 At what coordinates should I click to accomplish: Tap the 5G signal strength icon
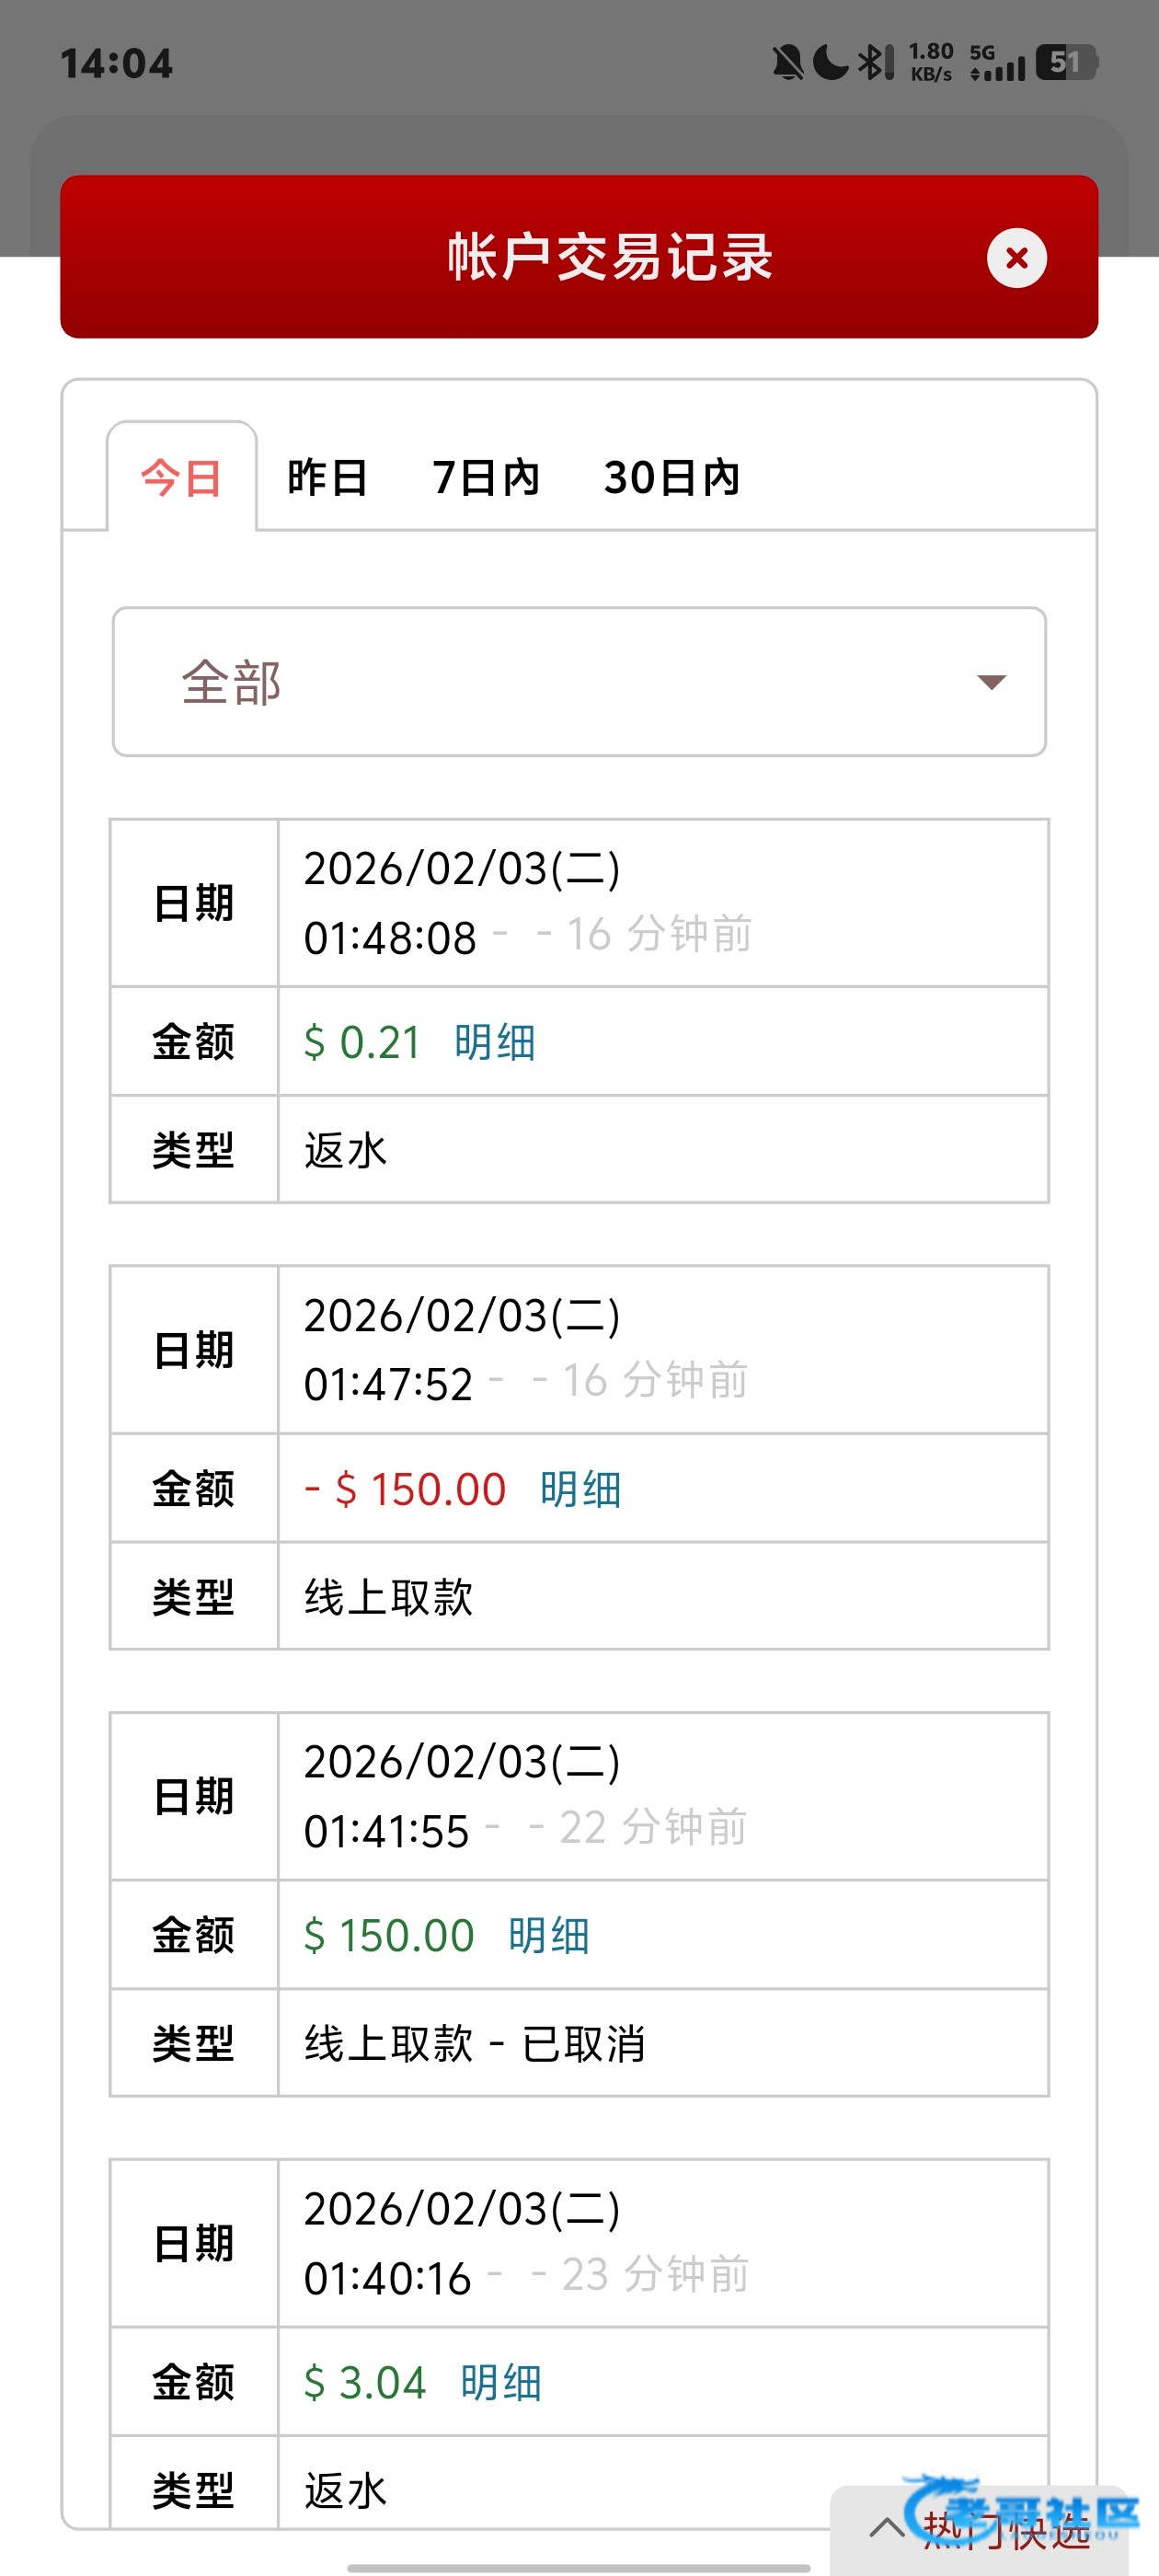997,63
